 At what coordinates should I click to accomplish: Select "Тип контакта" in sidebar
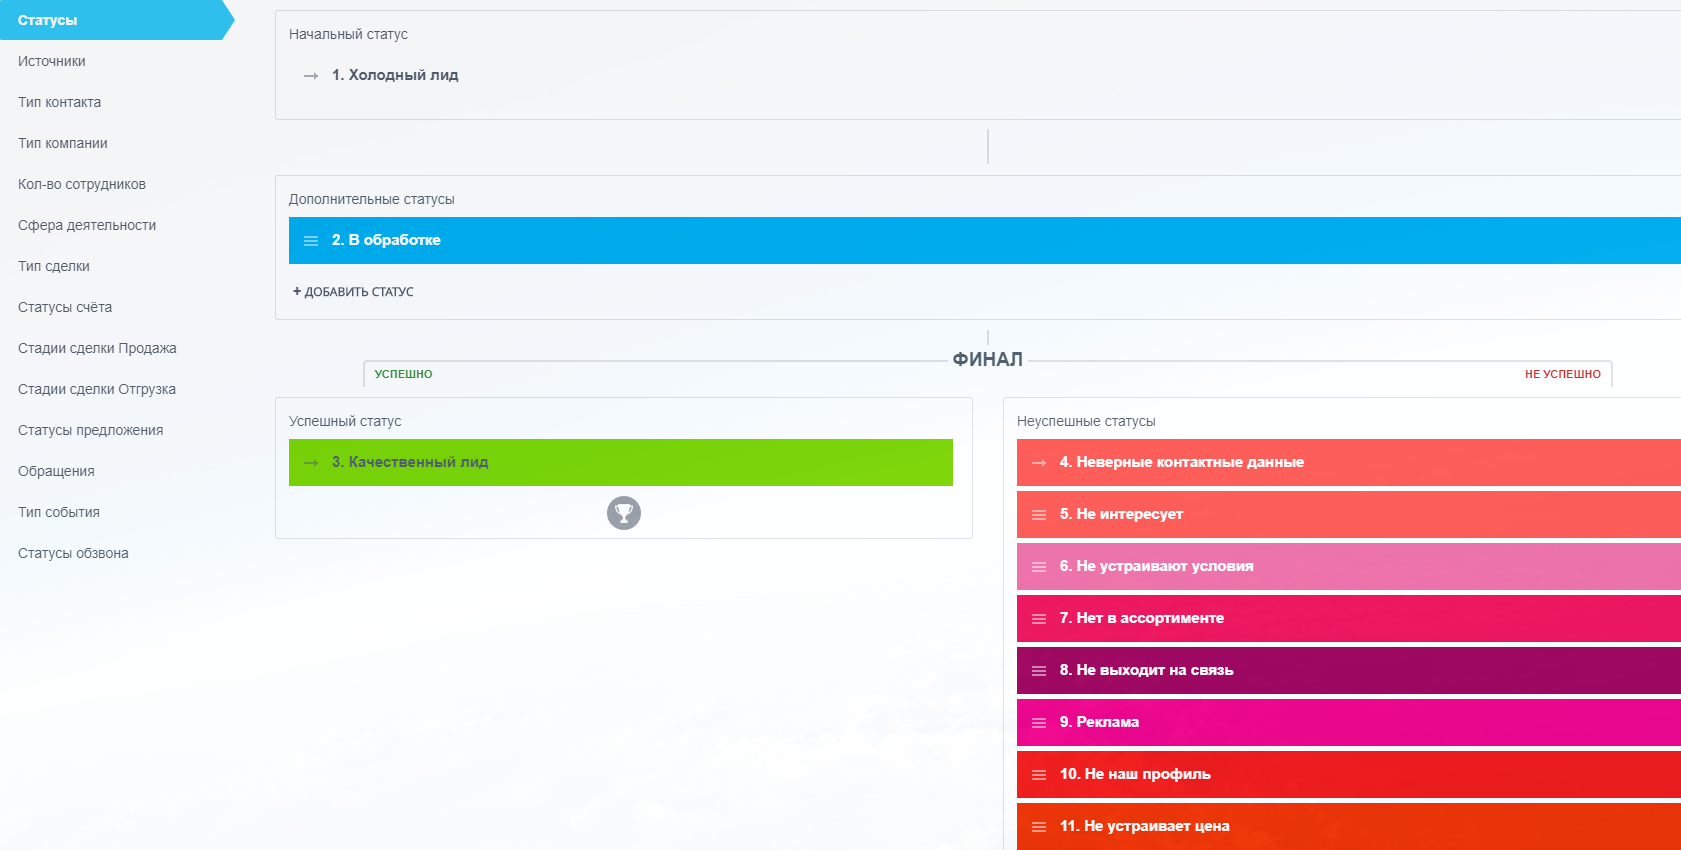point(60,102)
